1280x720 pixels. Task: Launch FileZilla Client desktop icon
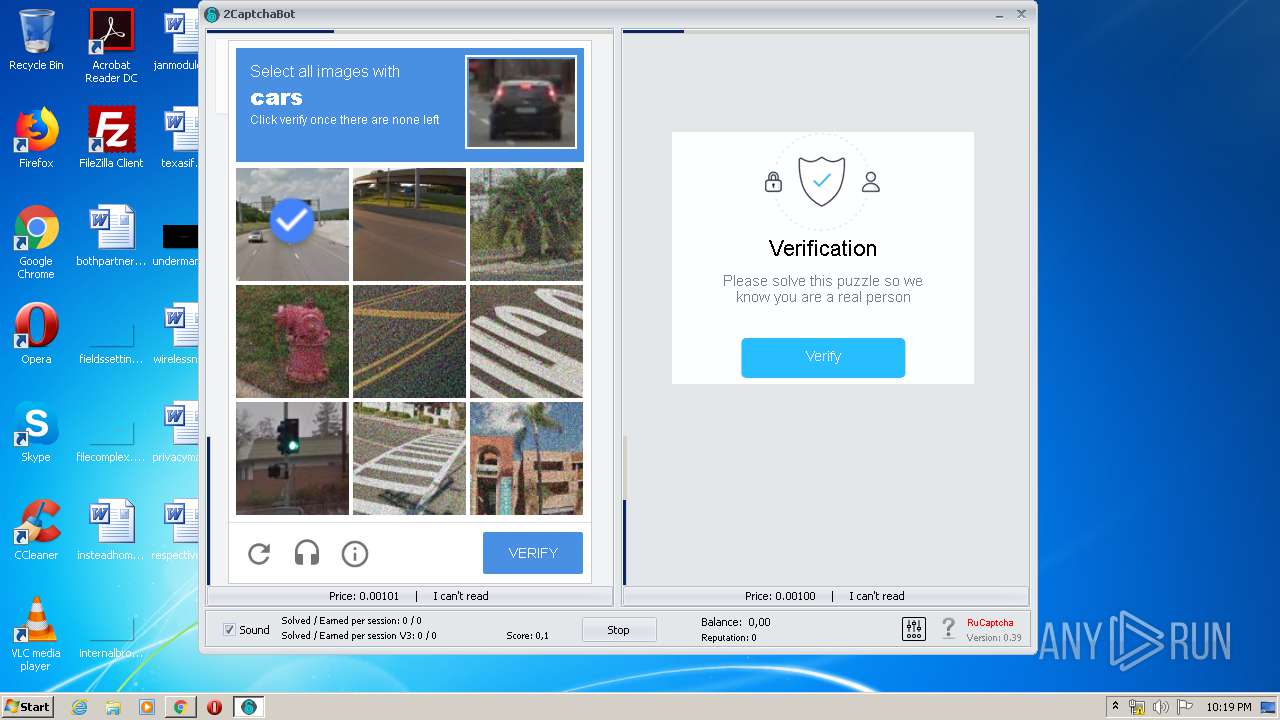111,138
